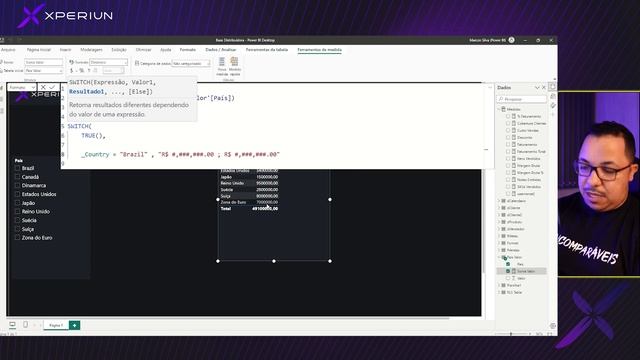Select the Total row in the table
Viewport: 640px width, 360px height.
click(249, 209)
